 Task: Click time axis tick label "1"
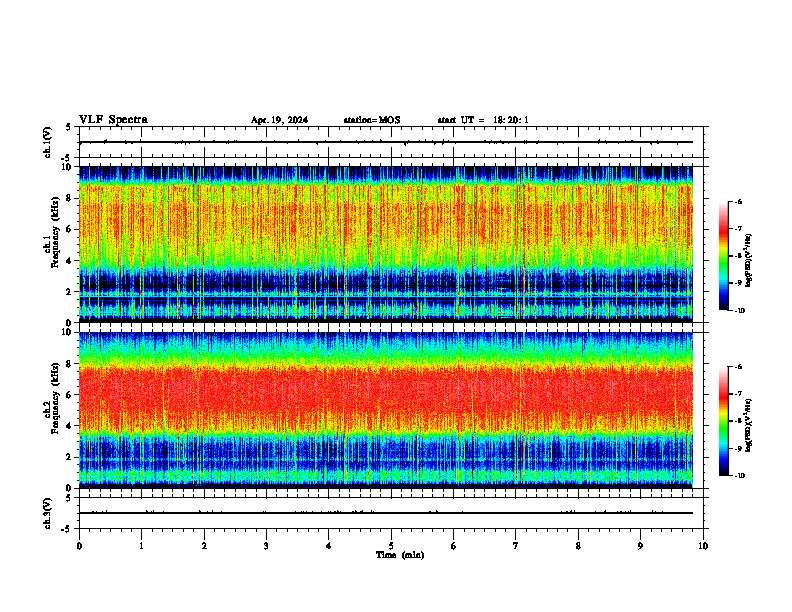141,546
